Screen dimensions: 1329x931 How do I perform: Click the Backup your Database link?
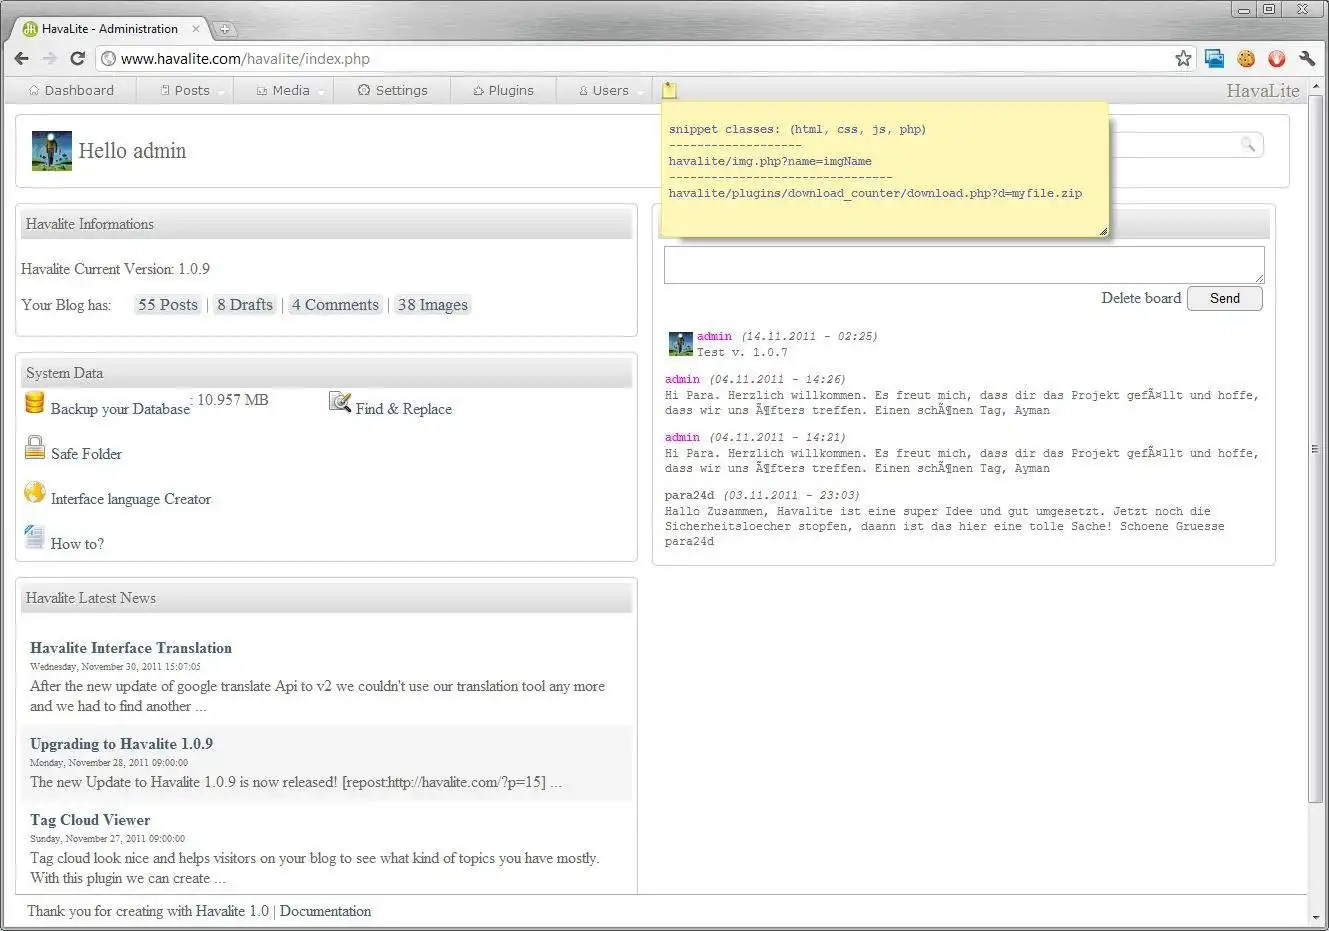click(x=120, y=409)
